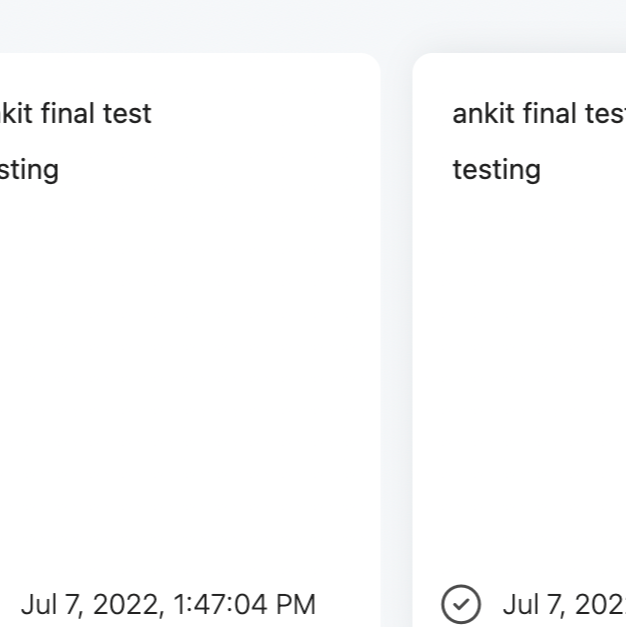This screenshot has height=627, width=626.
Task: Click 'testing' description on the right card
Action: point(496,169)
